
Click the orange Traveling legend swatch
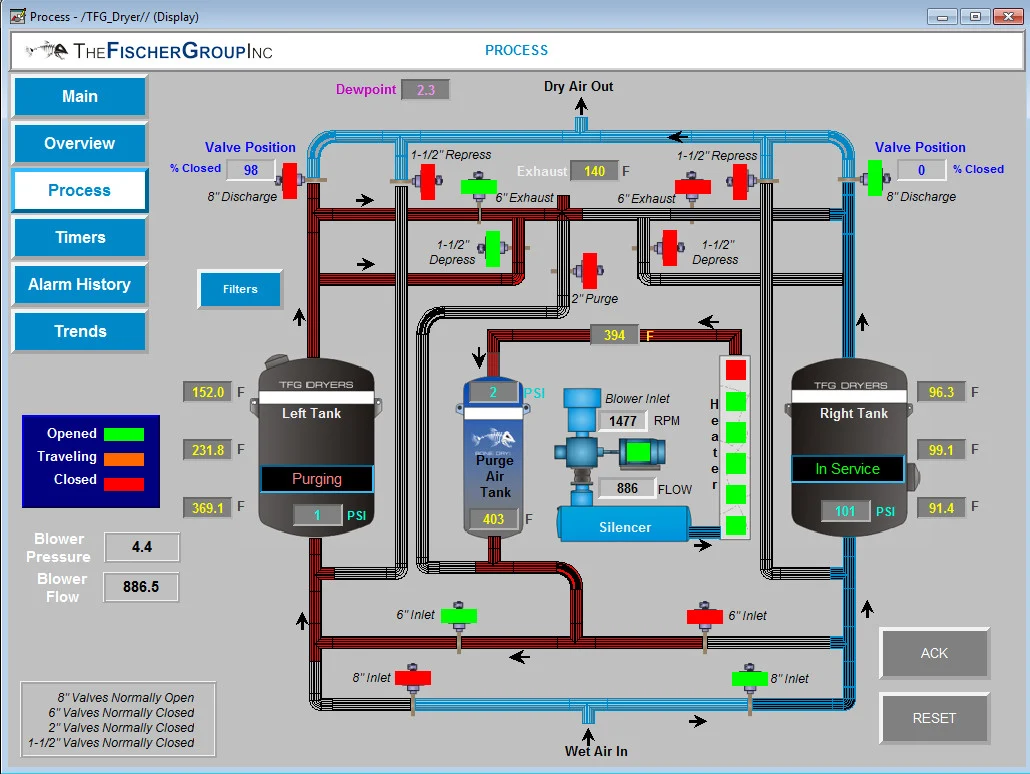[x=124, y=458]
